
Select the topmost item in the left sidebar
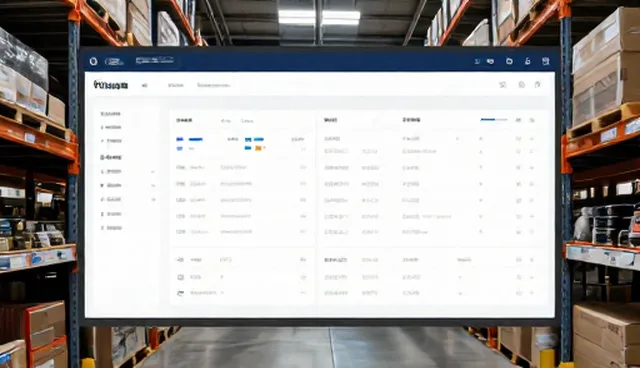point(110,113)
